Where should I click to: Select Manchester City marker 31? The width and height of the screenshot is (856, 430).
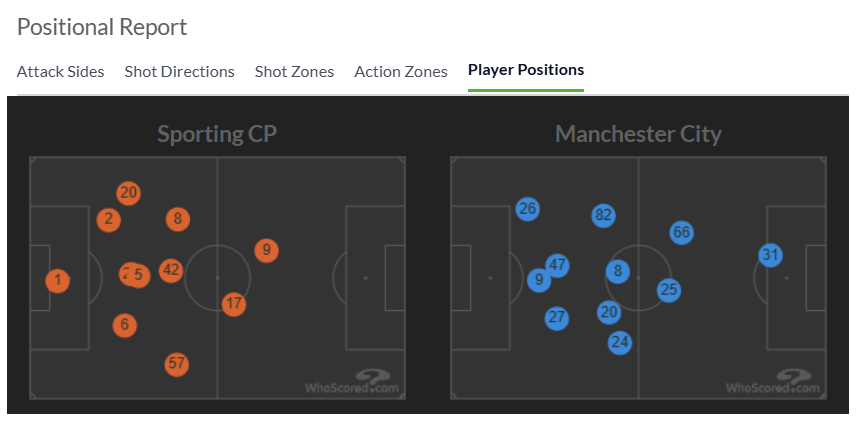[770, 255]
